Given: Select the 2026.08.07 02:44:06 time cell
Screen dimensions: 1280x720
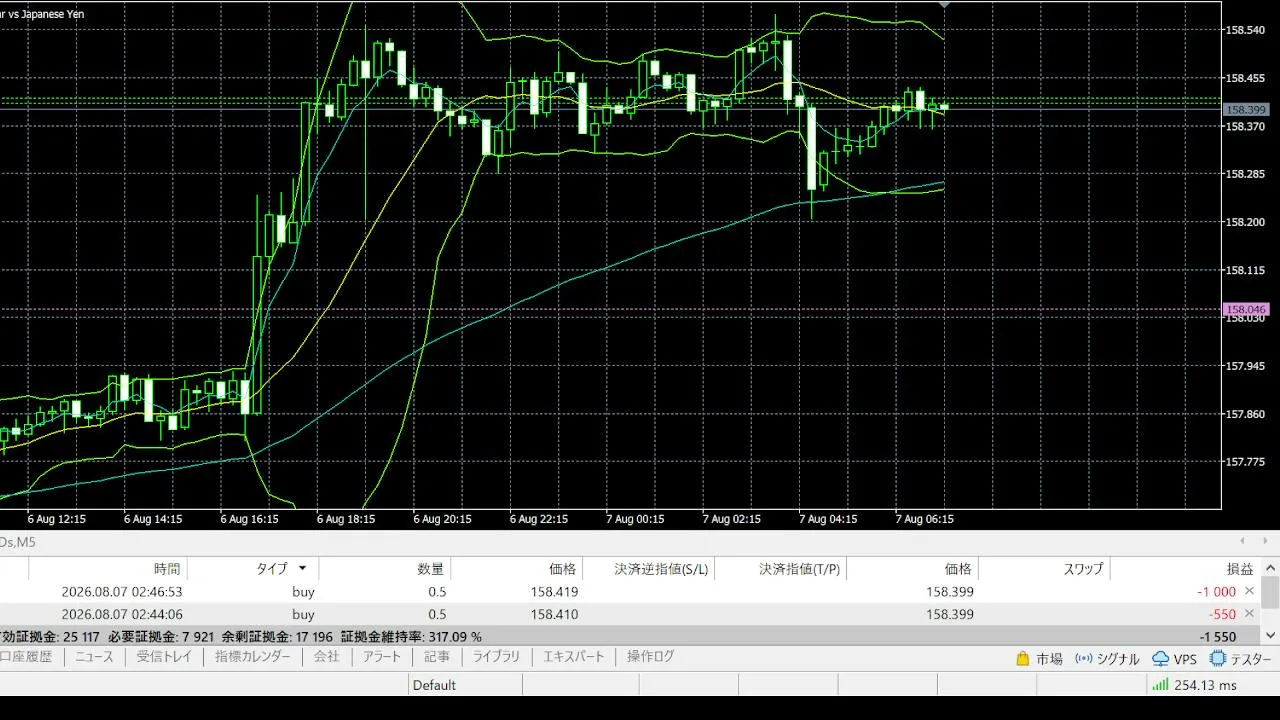Looking at the screenshot, I should (x=122, y=614).
